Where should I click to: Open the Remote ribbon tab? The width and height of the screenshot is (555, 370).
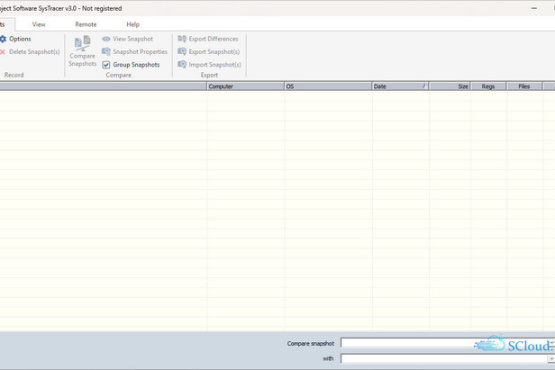86,24
